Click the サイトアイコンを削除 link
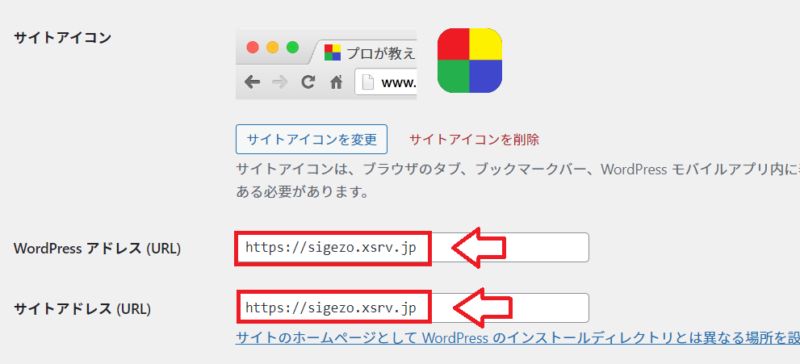 pos(474,139)
